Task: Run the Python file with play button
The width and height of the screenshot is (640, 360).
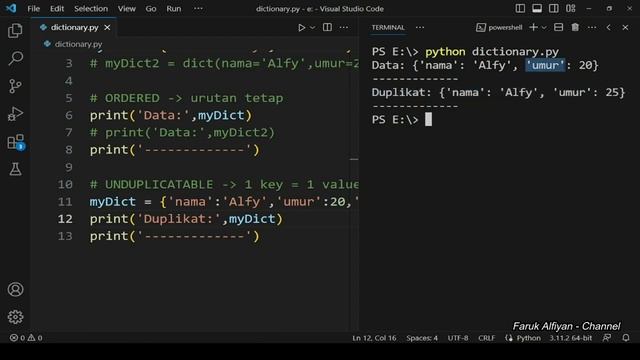Action: 301,28
